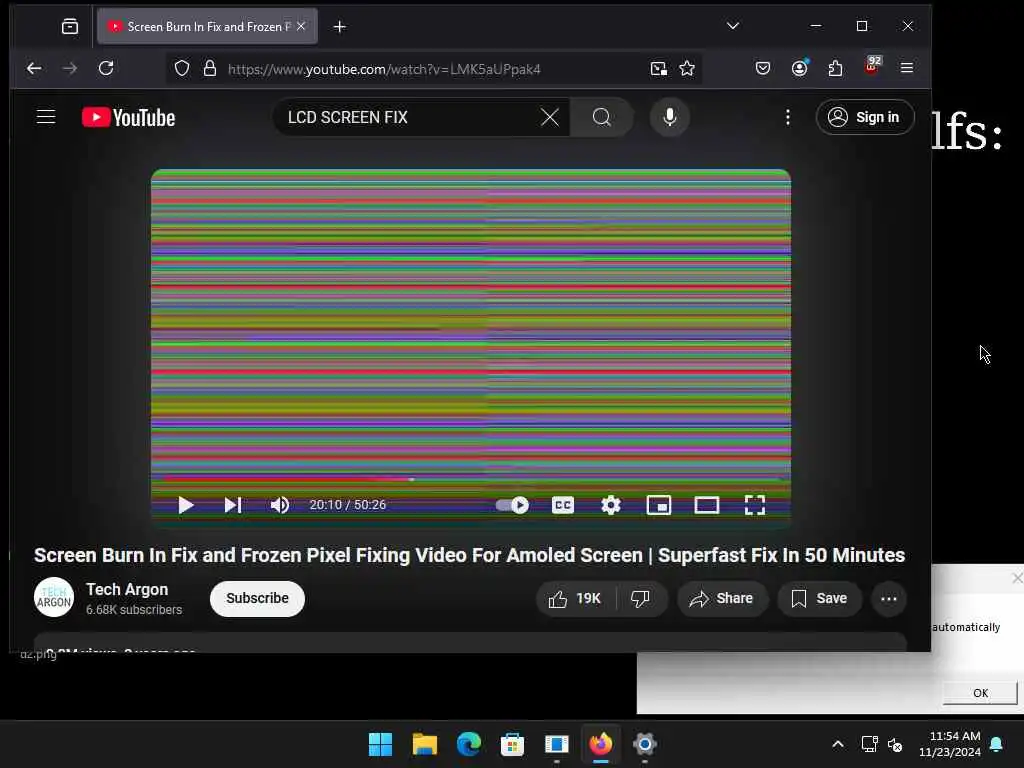
Task: Toggle autoplay switch in player
Action: [512, 505]
